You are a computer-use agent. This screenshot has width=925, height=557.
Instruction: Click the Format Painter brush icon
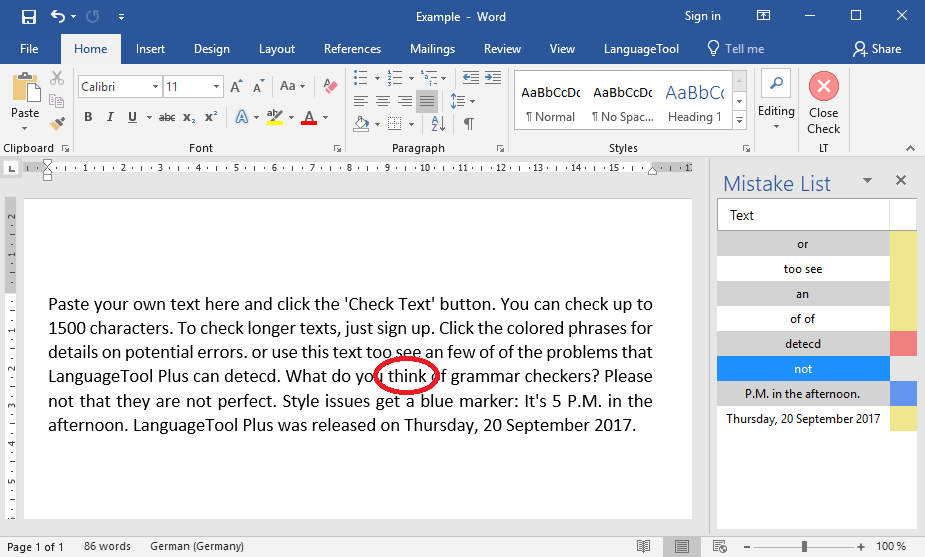[57, 123]
